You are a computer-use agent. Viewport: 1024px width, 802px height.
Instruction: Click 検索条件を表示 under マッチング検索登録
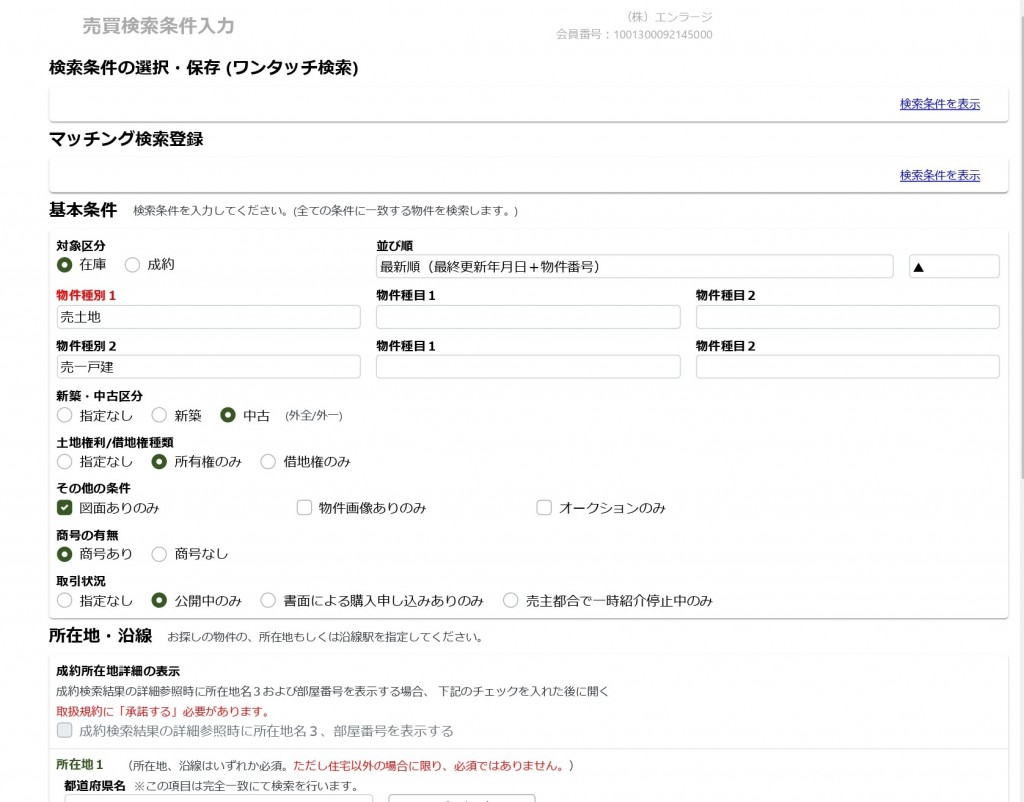940,174
